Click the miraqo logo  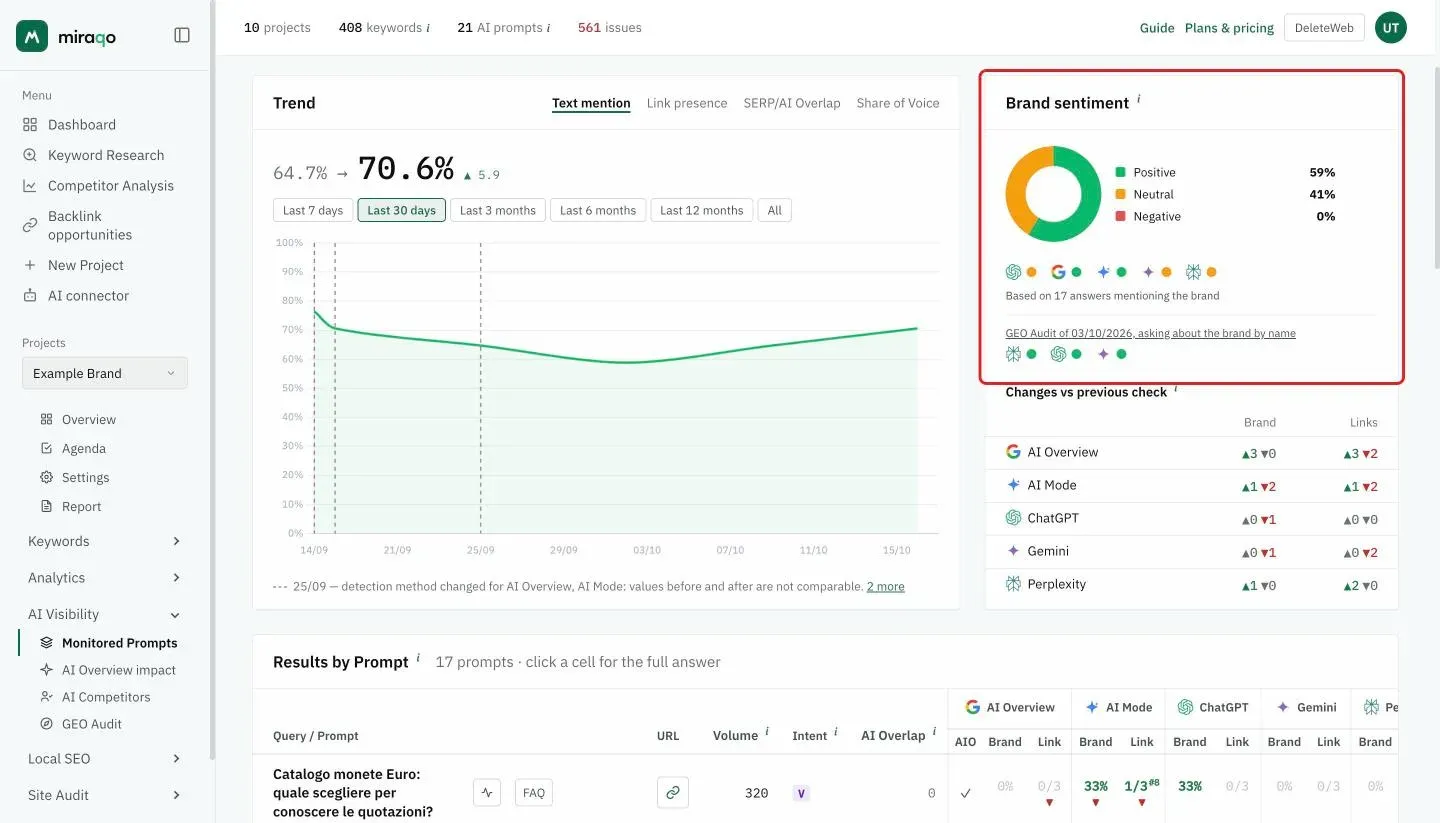66,36
